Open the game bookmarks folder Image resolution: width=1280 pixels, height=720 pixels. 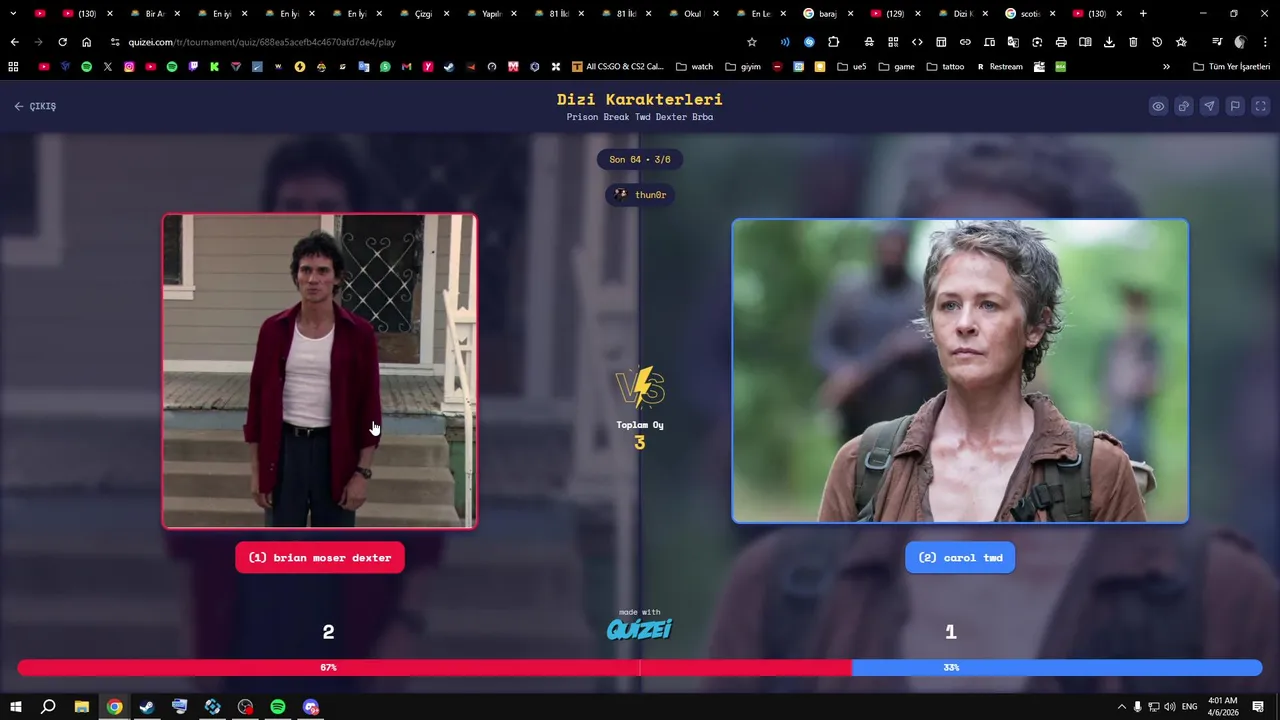(897, 67)
